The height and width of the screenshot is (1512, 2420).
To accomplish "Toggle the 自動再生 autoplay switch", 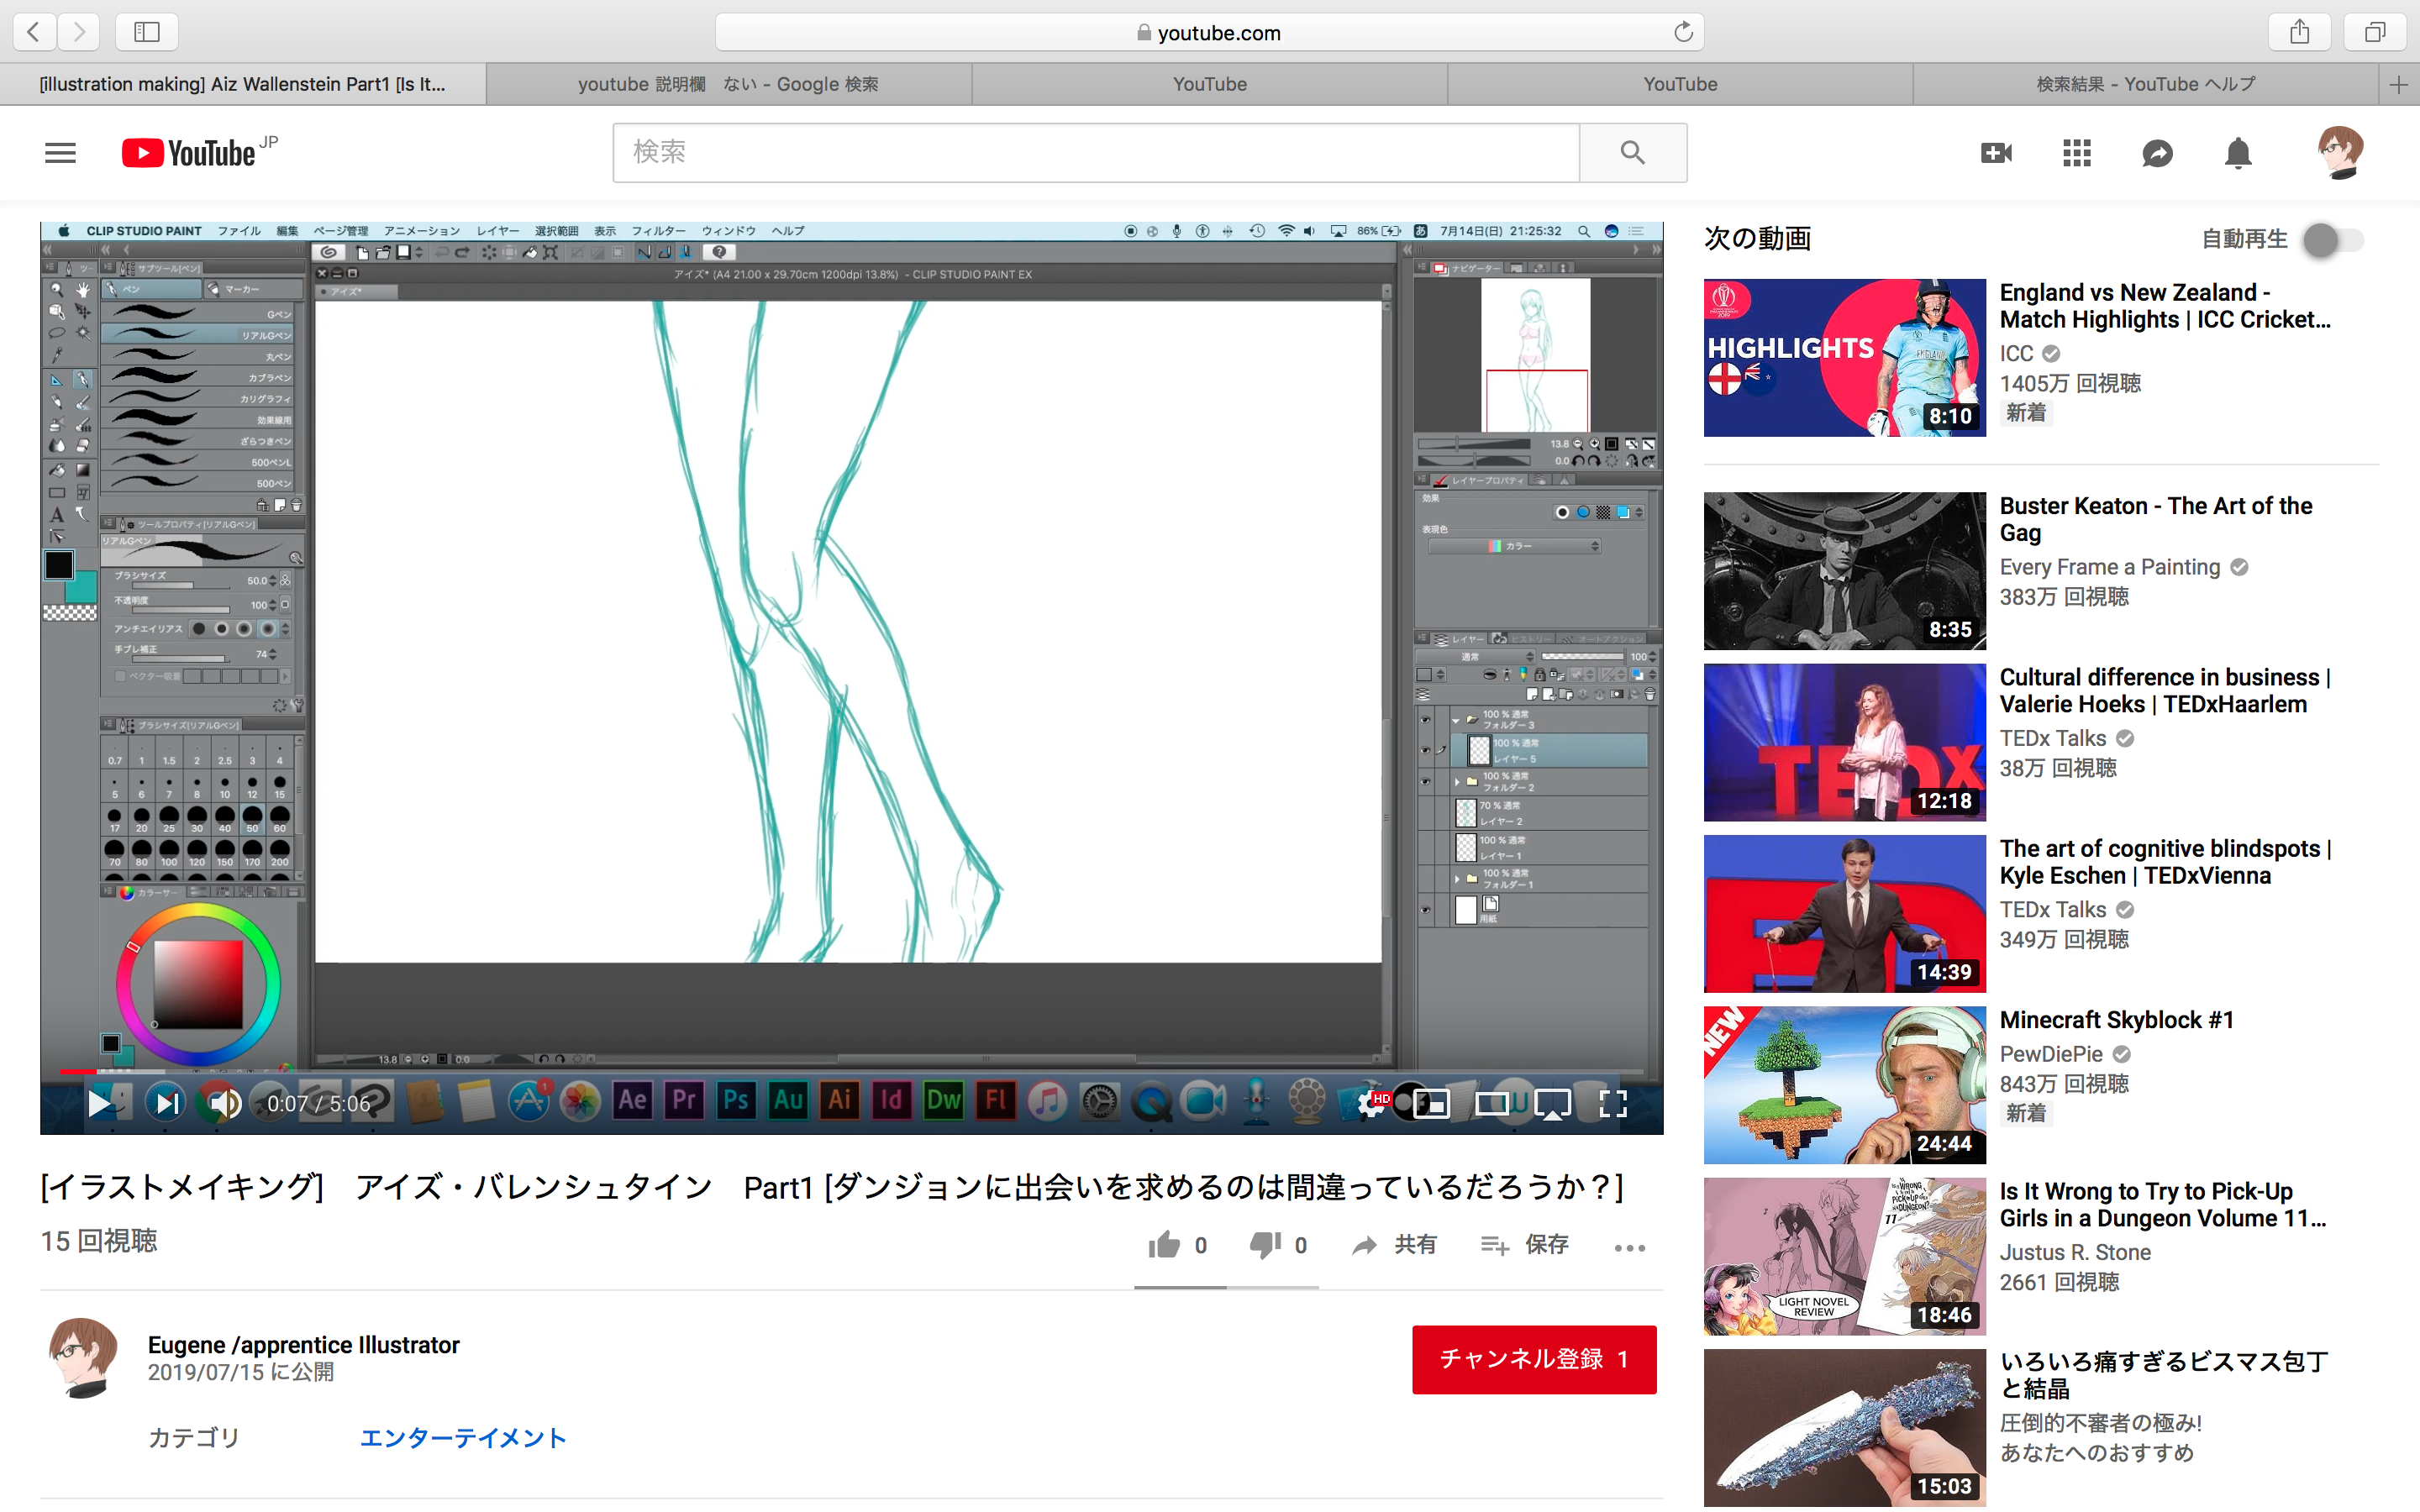I will pyautogui.click(x=2334, y=240).
